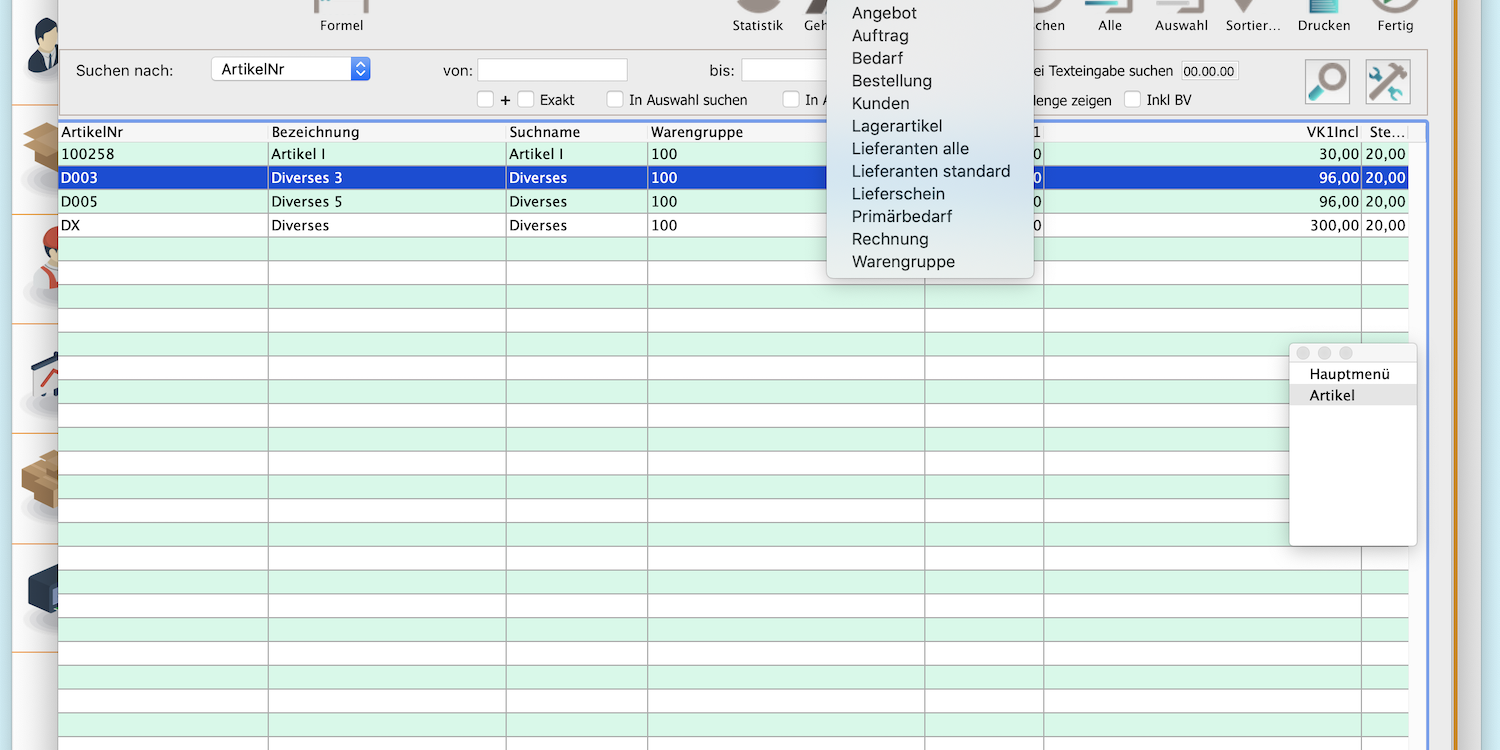Toggle the Inkl BV checkbox
1500x750 pixels.
[1132, 99]
